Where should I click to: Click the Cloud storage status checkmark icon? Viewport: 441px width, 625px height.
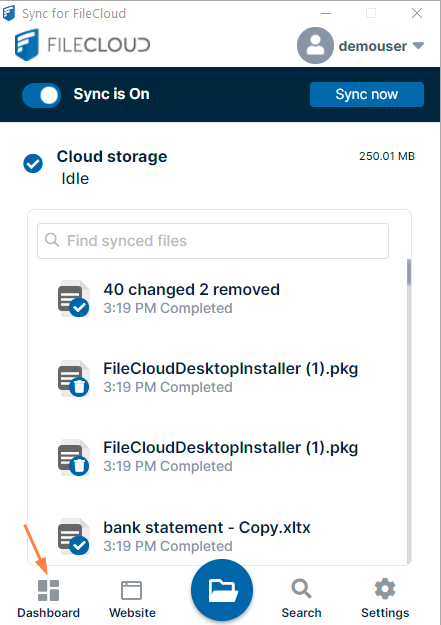click(x=33, y=163)
